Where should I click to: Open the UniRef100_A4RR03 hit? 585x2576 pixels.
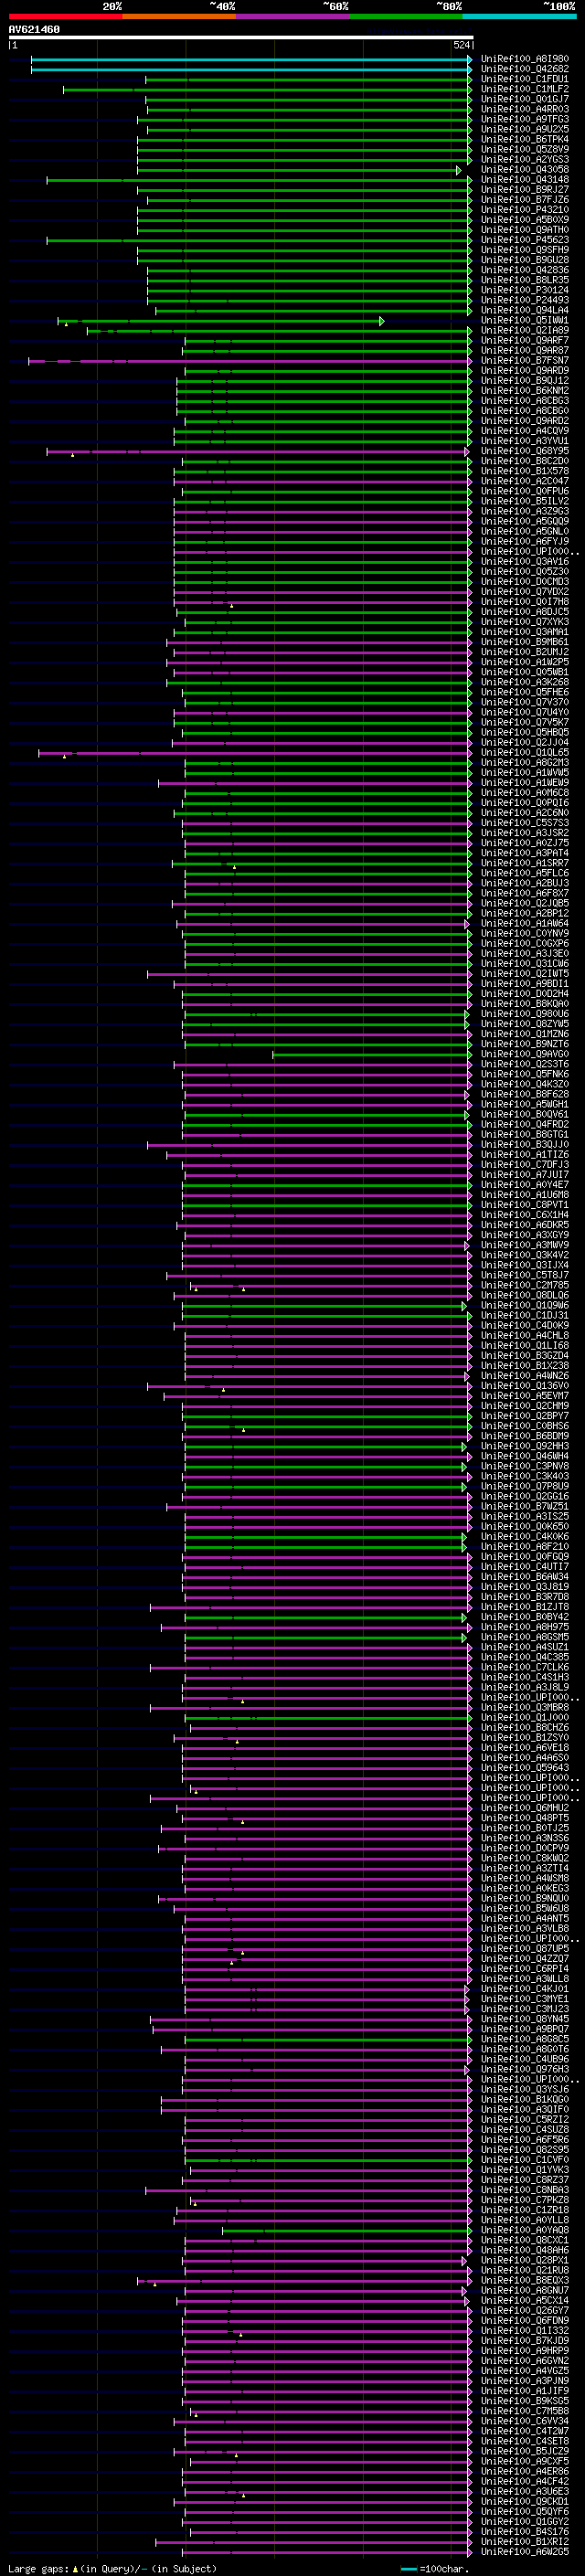(525, 109)
